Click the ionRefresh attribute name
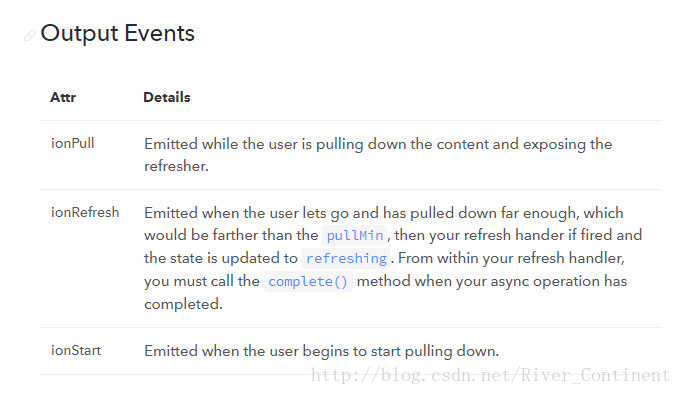 coord(85,212)
